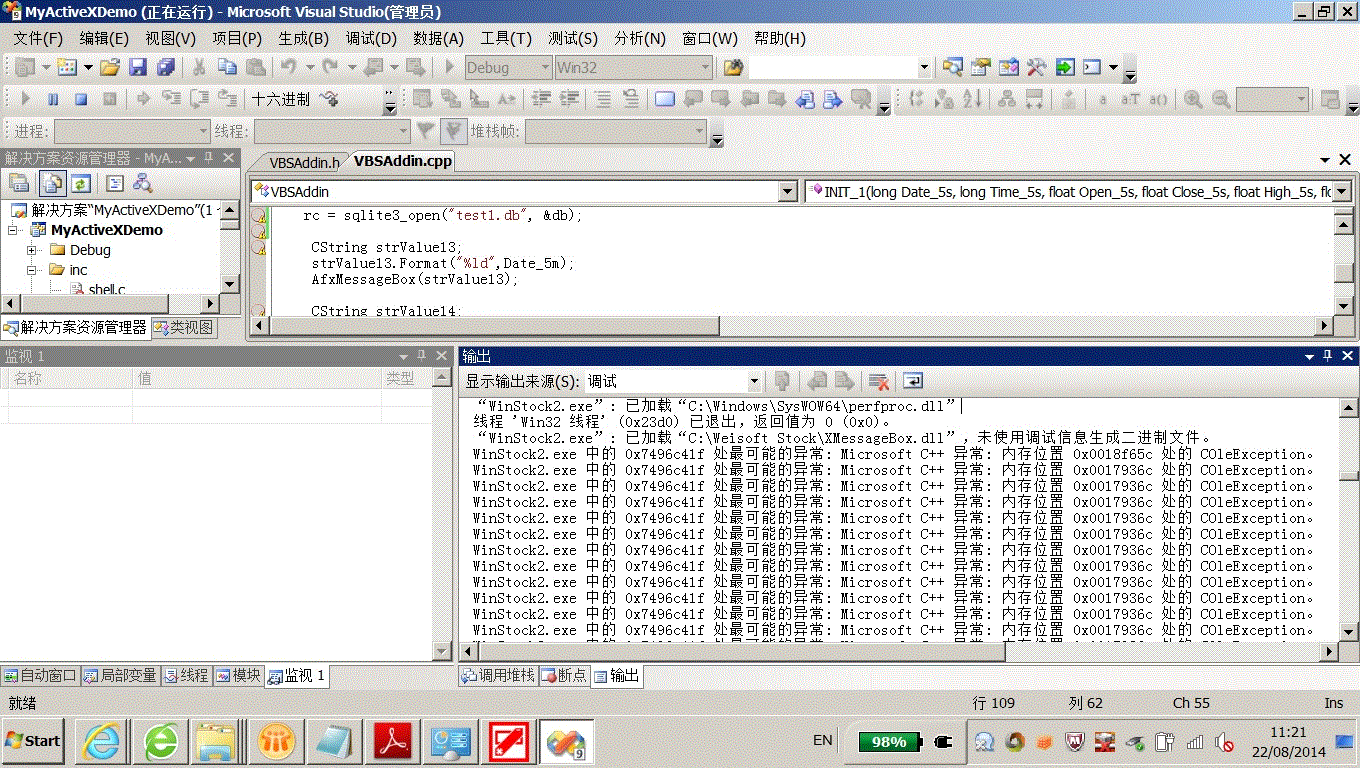
Task: Expand the Debug folder in the solution tree
Action: click(x=33, y=250)
